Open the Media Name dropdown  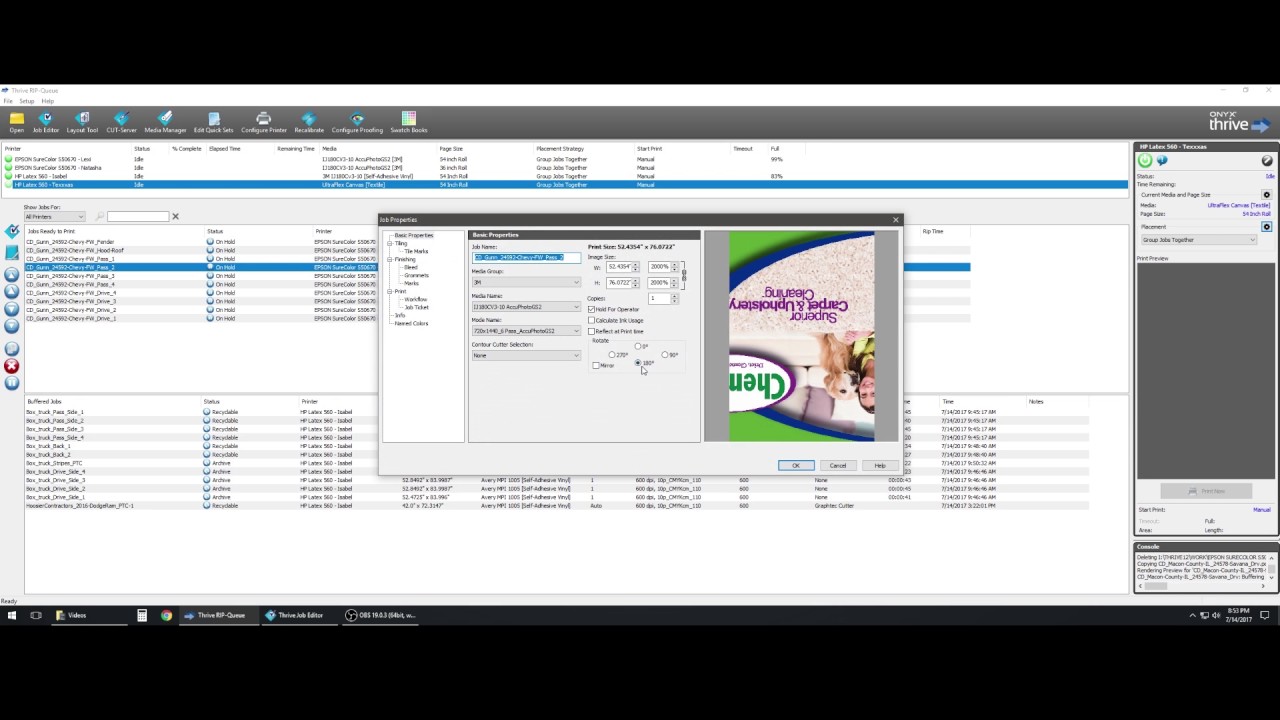click(x=526, y=306)
